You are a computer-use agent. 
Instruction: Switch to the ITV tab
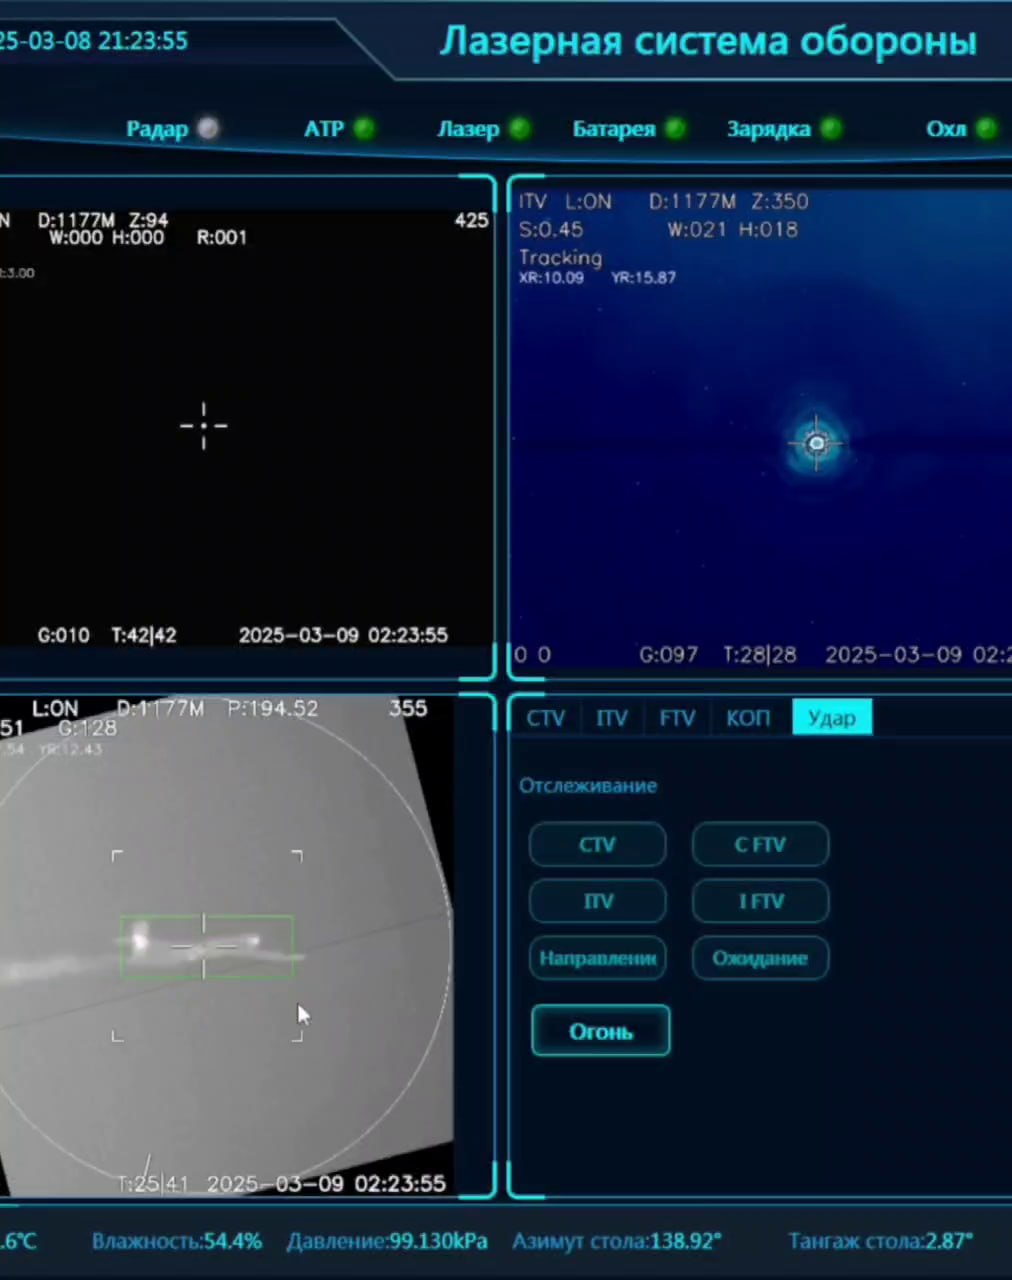tap(612, 718)
